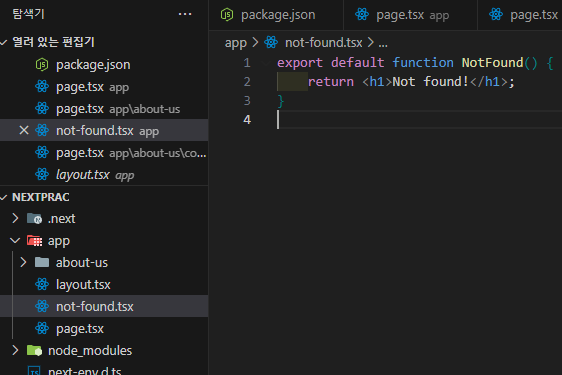Click the 'Not found!' text in the code

(430, 82)
